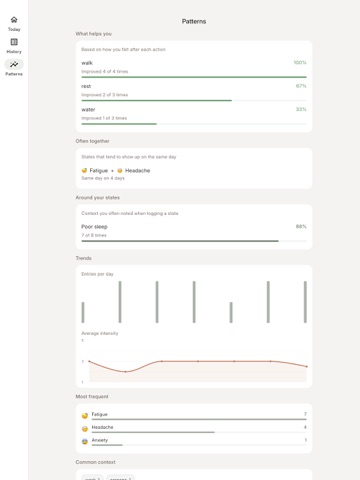This screenshot has width=360, height=480.
Task: Click the lowest point on intensity line
Action: 125,372
